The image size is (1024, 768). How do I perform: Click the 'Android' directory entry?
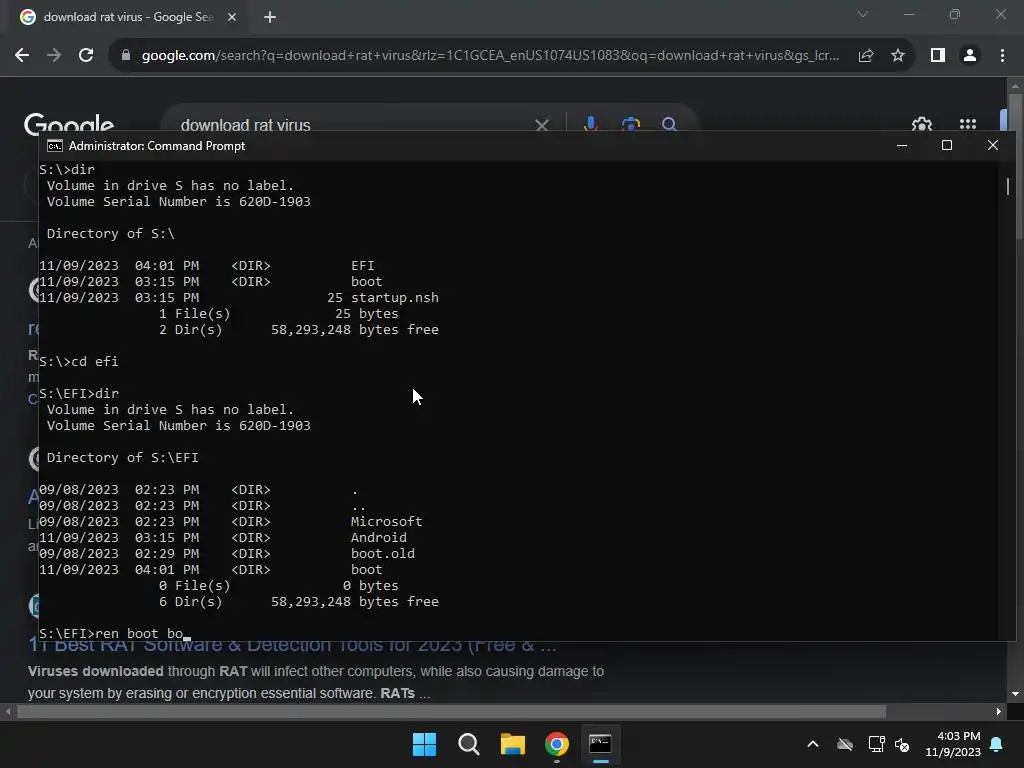tap(378, 537)
